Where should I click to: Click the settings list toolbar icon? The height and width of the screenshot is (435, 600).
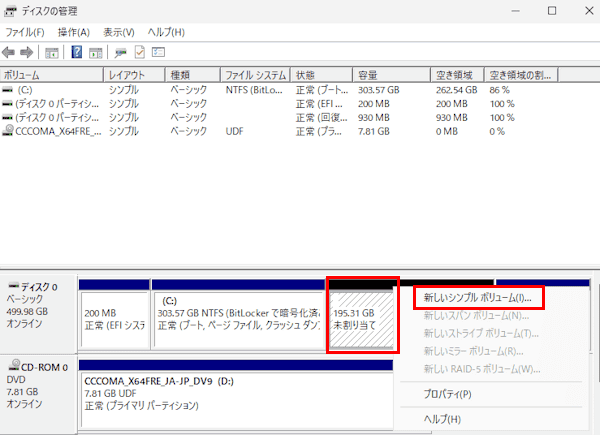(x=158, y=52)
